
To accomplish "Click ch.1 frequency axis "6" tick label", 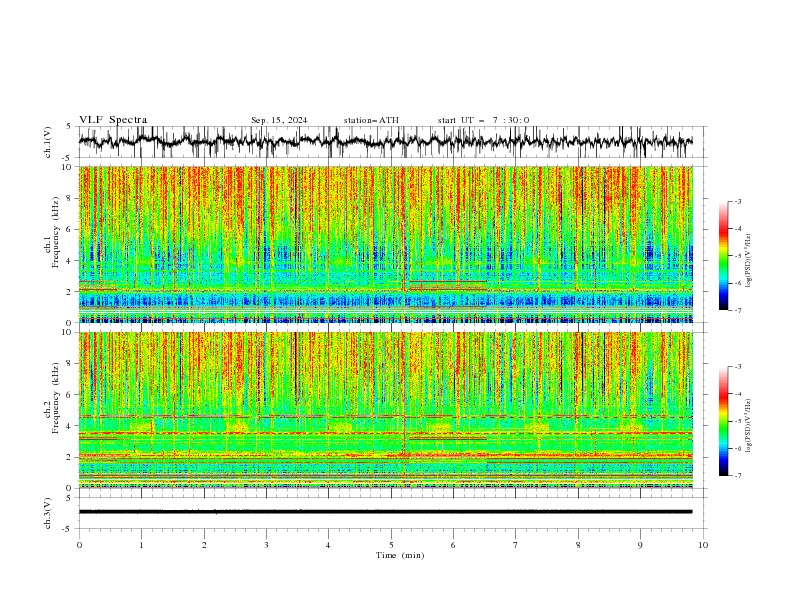I will (70, 229).
